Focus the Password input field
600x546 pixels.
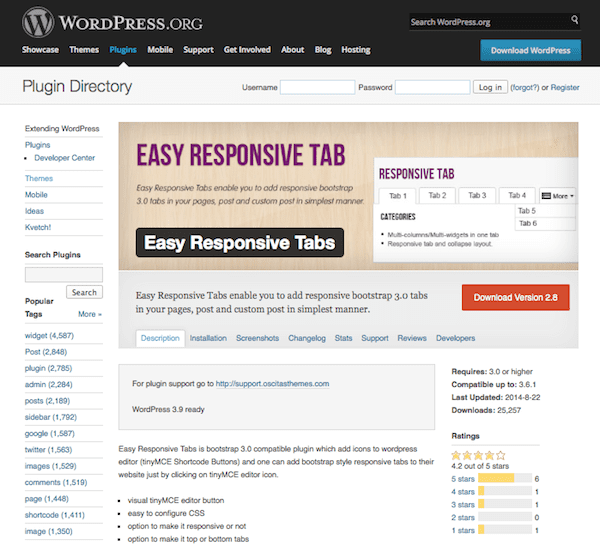pos(432,88)
